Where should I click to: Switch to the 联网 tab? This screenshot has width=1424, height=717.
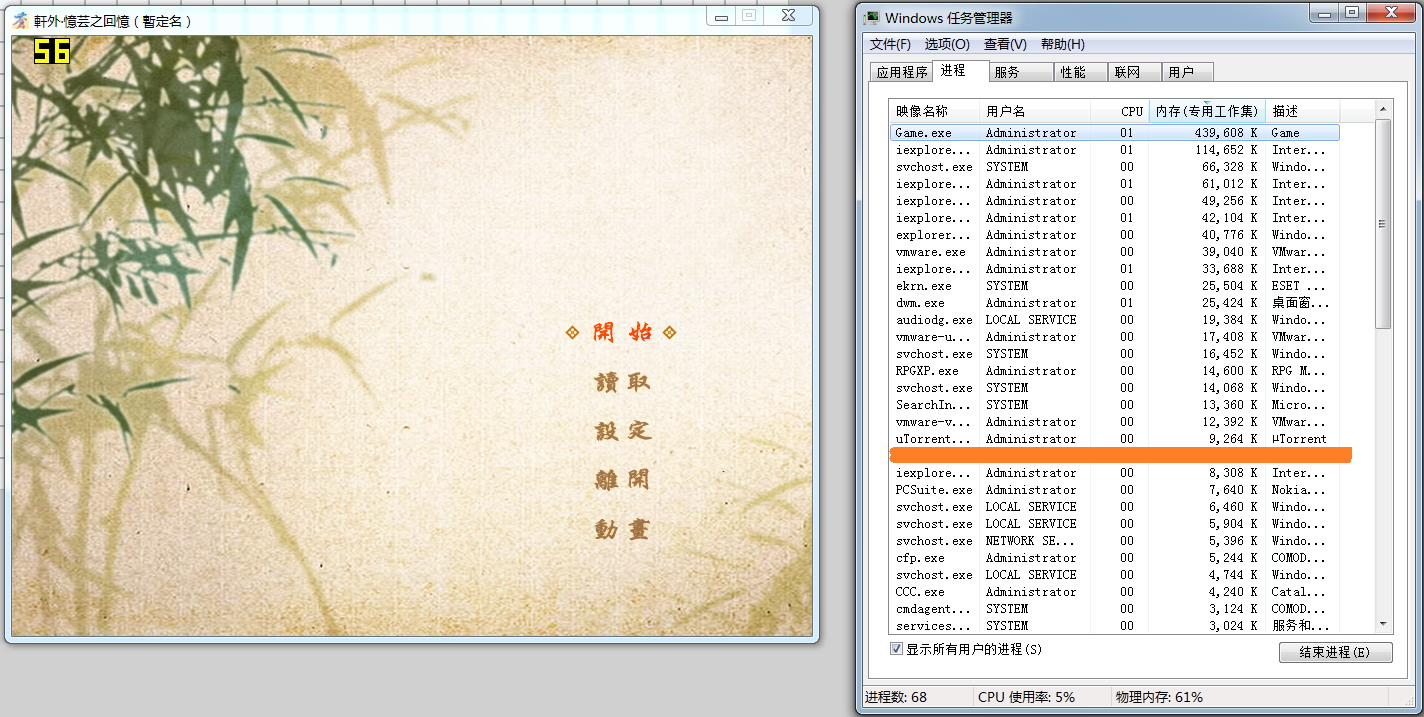click(1134, 72)
